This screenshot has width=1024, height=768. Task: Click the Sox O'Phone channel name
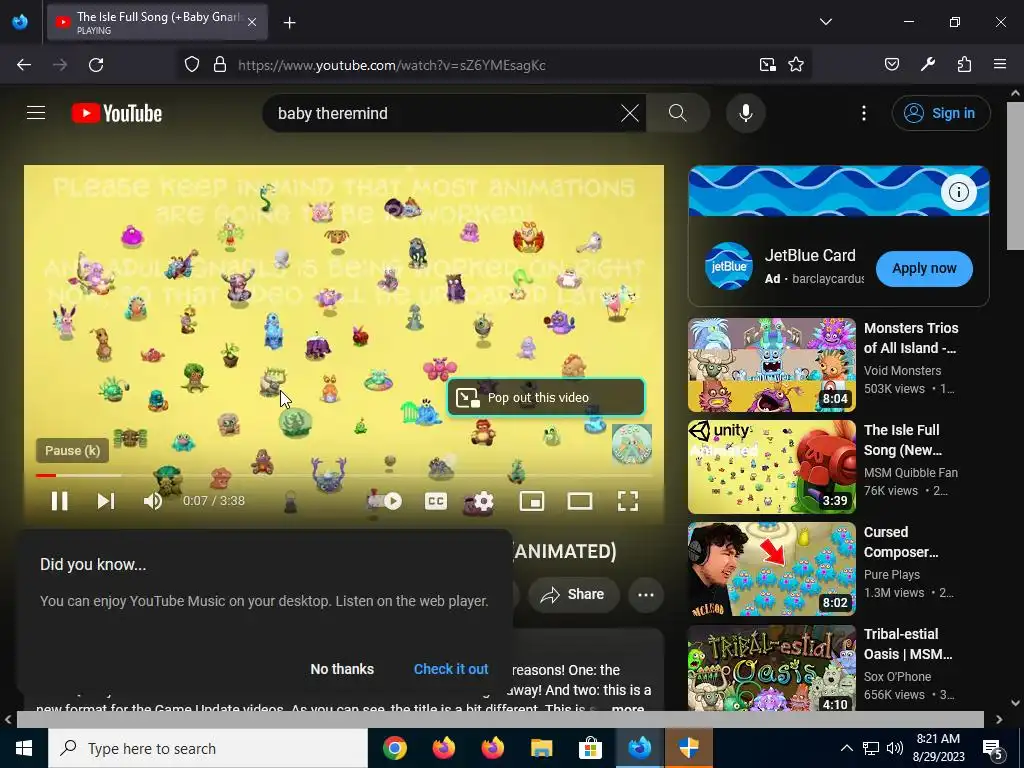(x=897, y=677)
